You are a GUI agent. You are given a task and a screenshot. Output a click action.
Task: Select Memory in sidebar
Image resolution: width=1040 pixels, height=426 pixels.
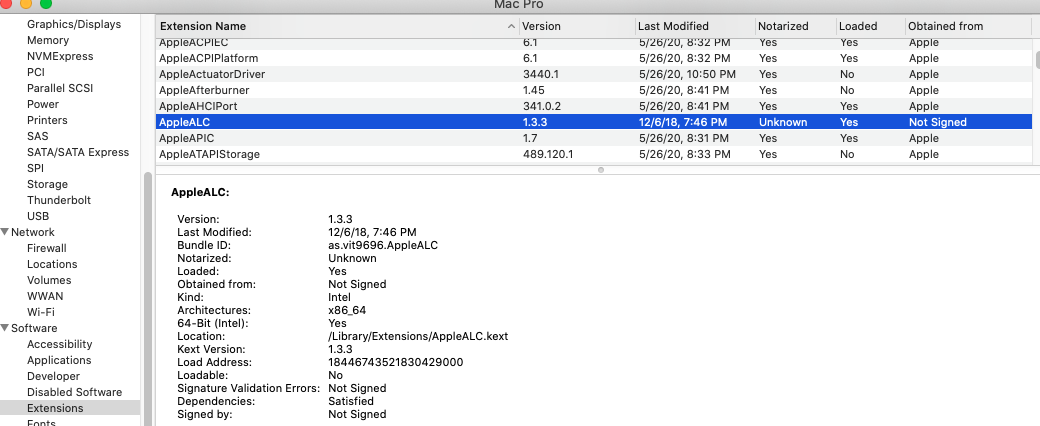coord(48,40)
